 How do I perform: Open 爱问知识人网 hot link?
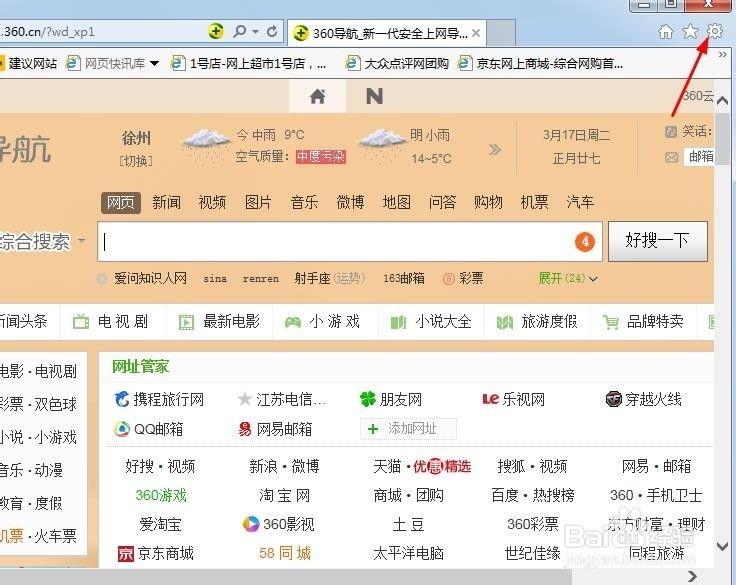point(150,278)
